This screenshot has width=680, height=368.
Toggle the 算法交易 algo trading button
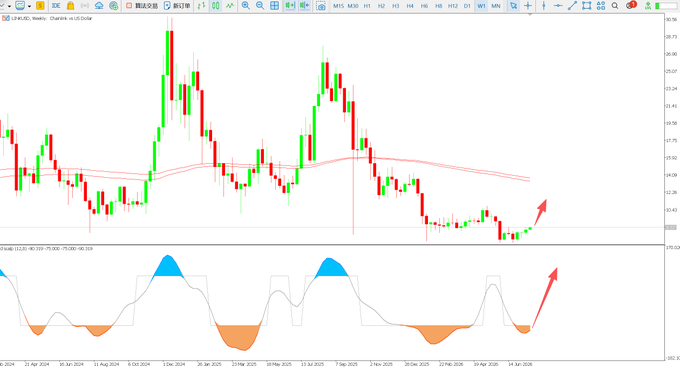pos(142,6)
